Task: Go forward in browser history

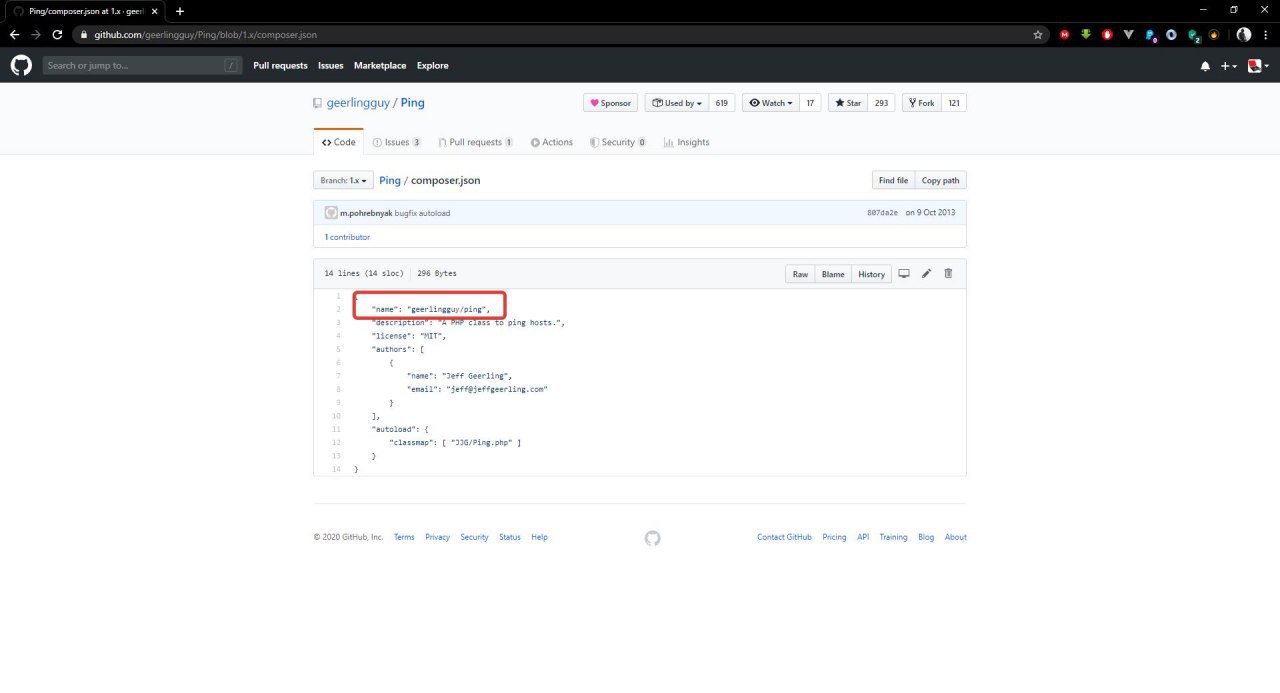Action: (36, 34)
